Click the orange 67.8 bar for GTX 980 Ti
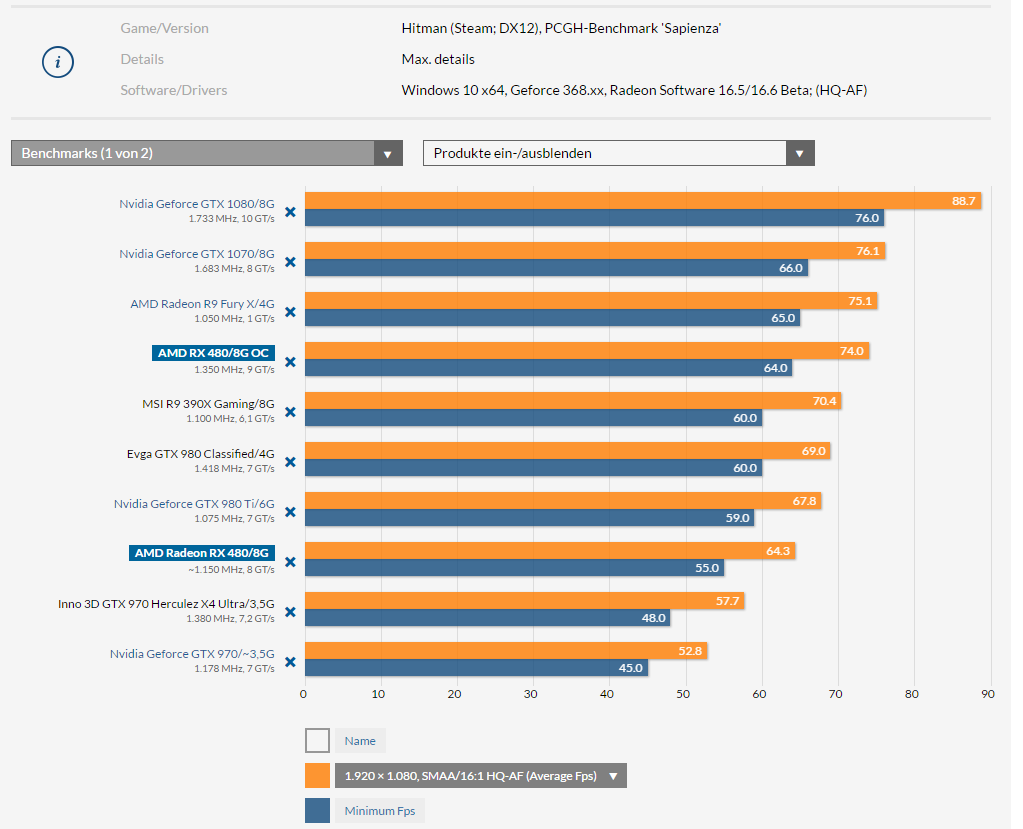Image resolution: width=1023 pixels, height=829 pixels. pos(563,501)
